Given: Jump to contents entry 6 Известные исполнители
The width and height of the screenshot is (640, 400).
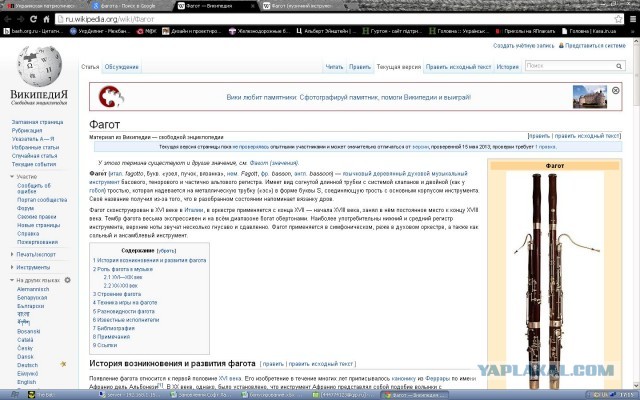Looking at the screenshot, I should pos(126,320).
